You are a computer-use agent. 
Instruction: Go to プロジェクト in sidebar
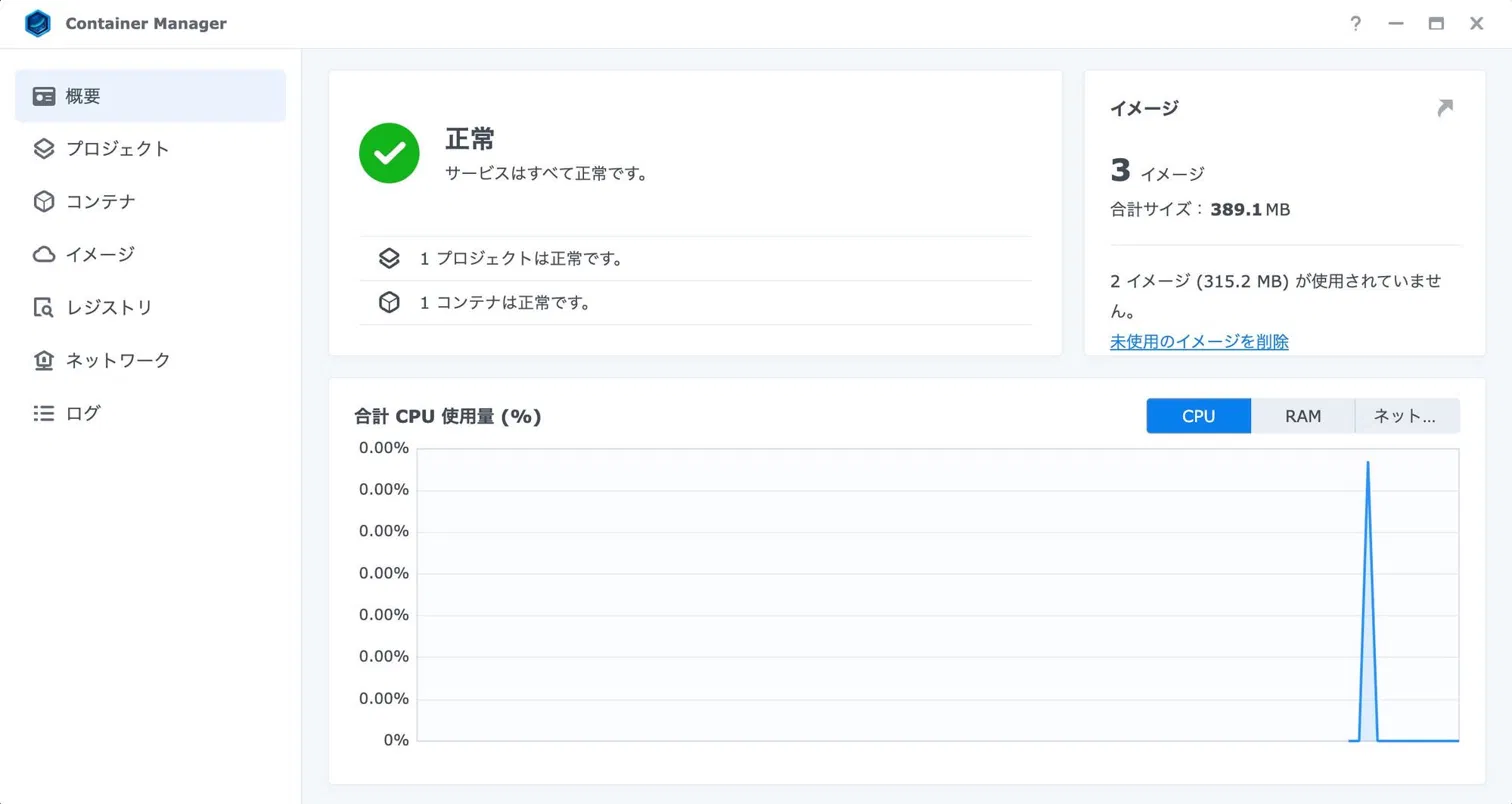click(150, 149)
